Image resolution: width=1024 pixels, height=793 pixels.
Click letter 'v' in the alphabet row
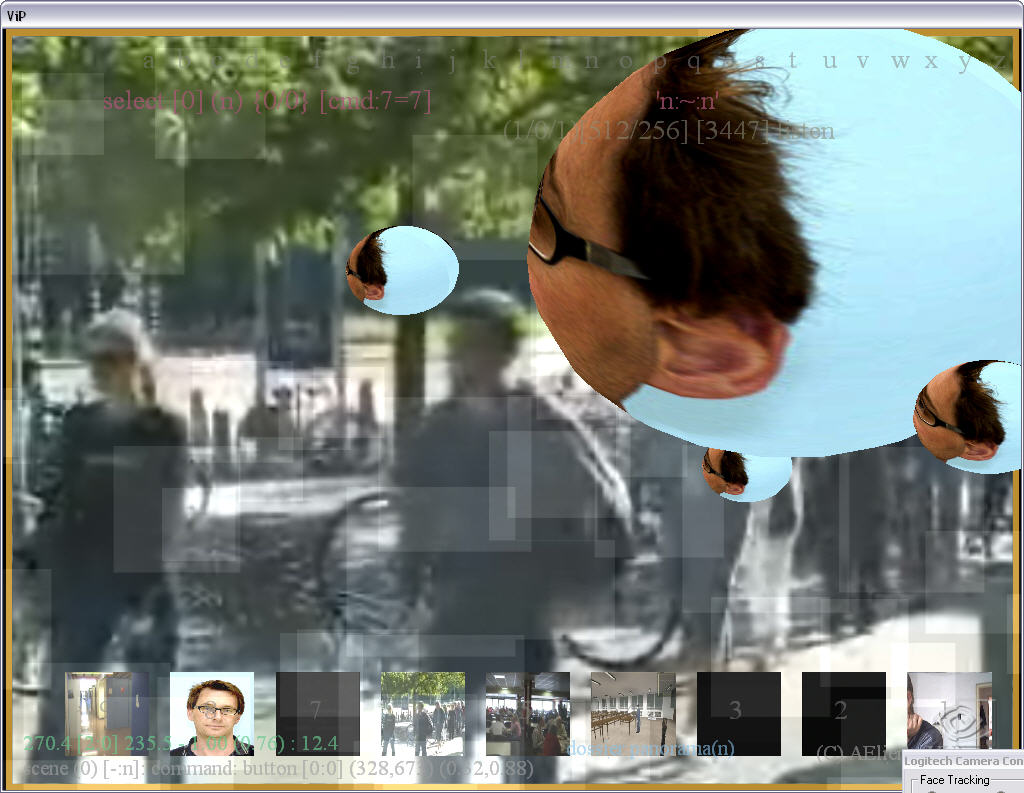click(863, 61)
